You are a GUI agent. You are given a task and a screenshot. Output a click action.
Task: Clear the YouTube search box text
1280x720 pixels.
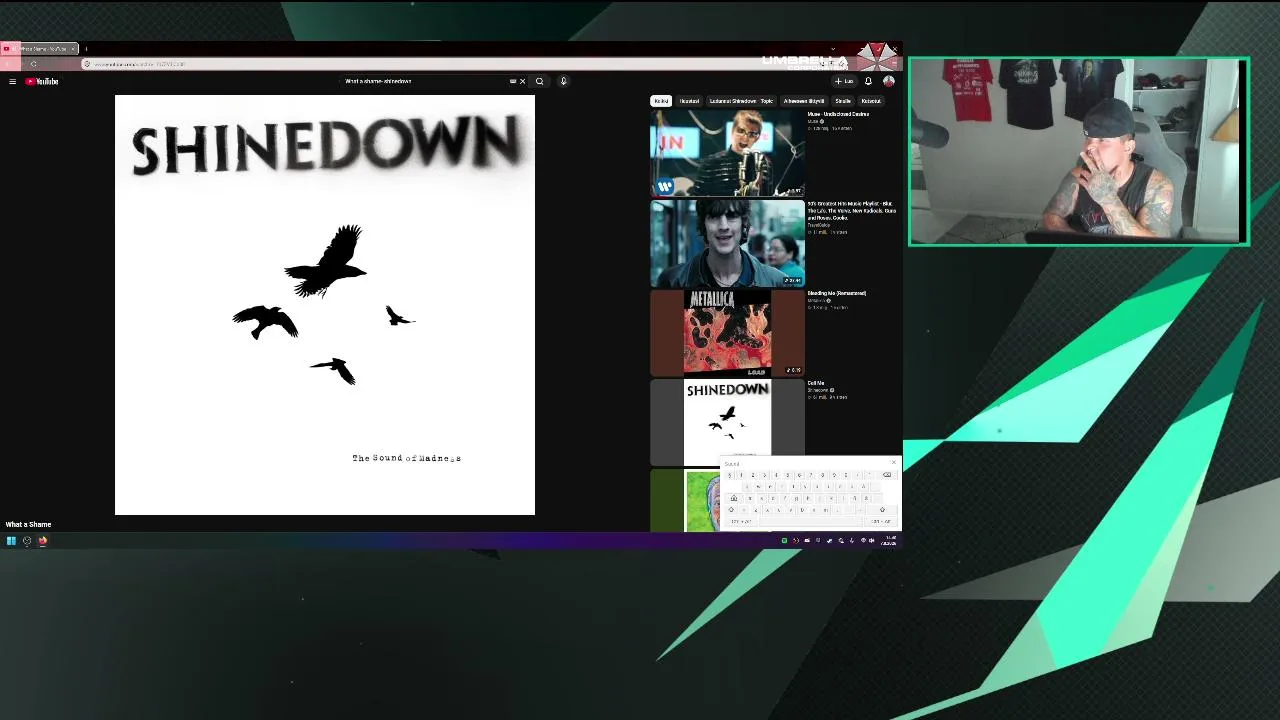[x=522, y=81]
